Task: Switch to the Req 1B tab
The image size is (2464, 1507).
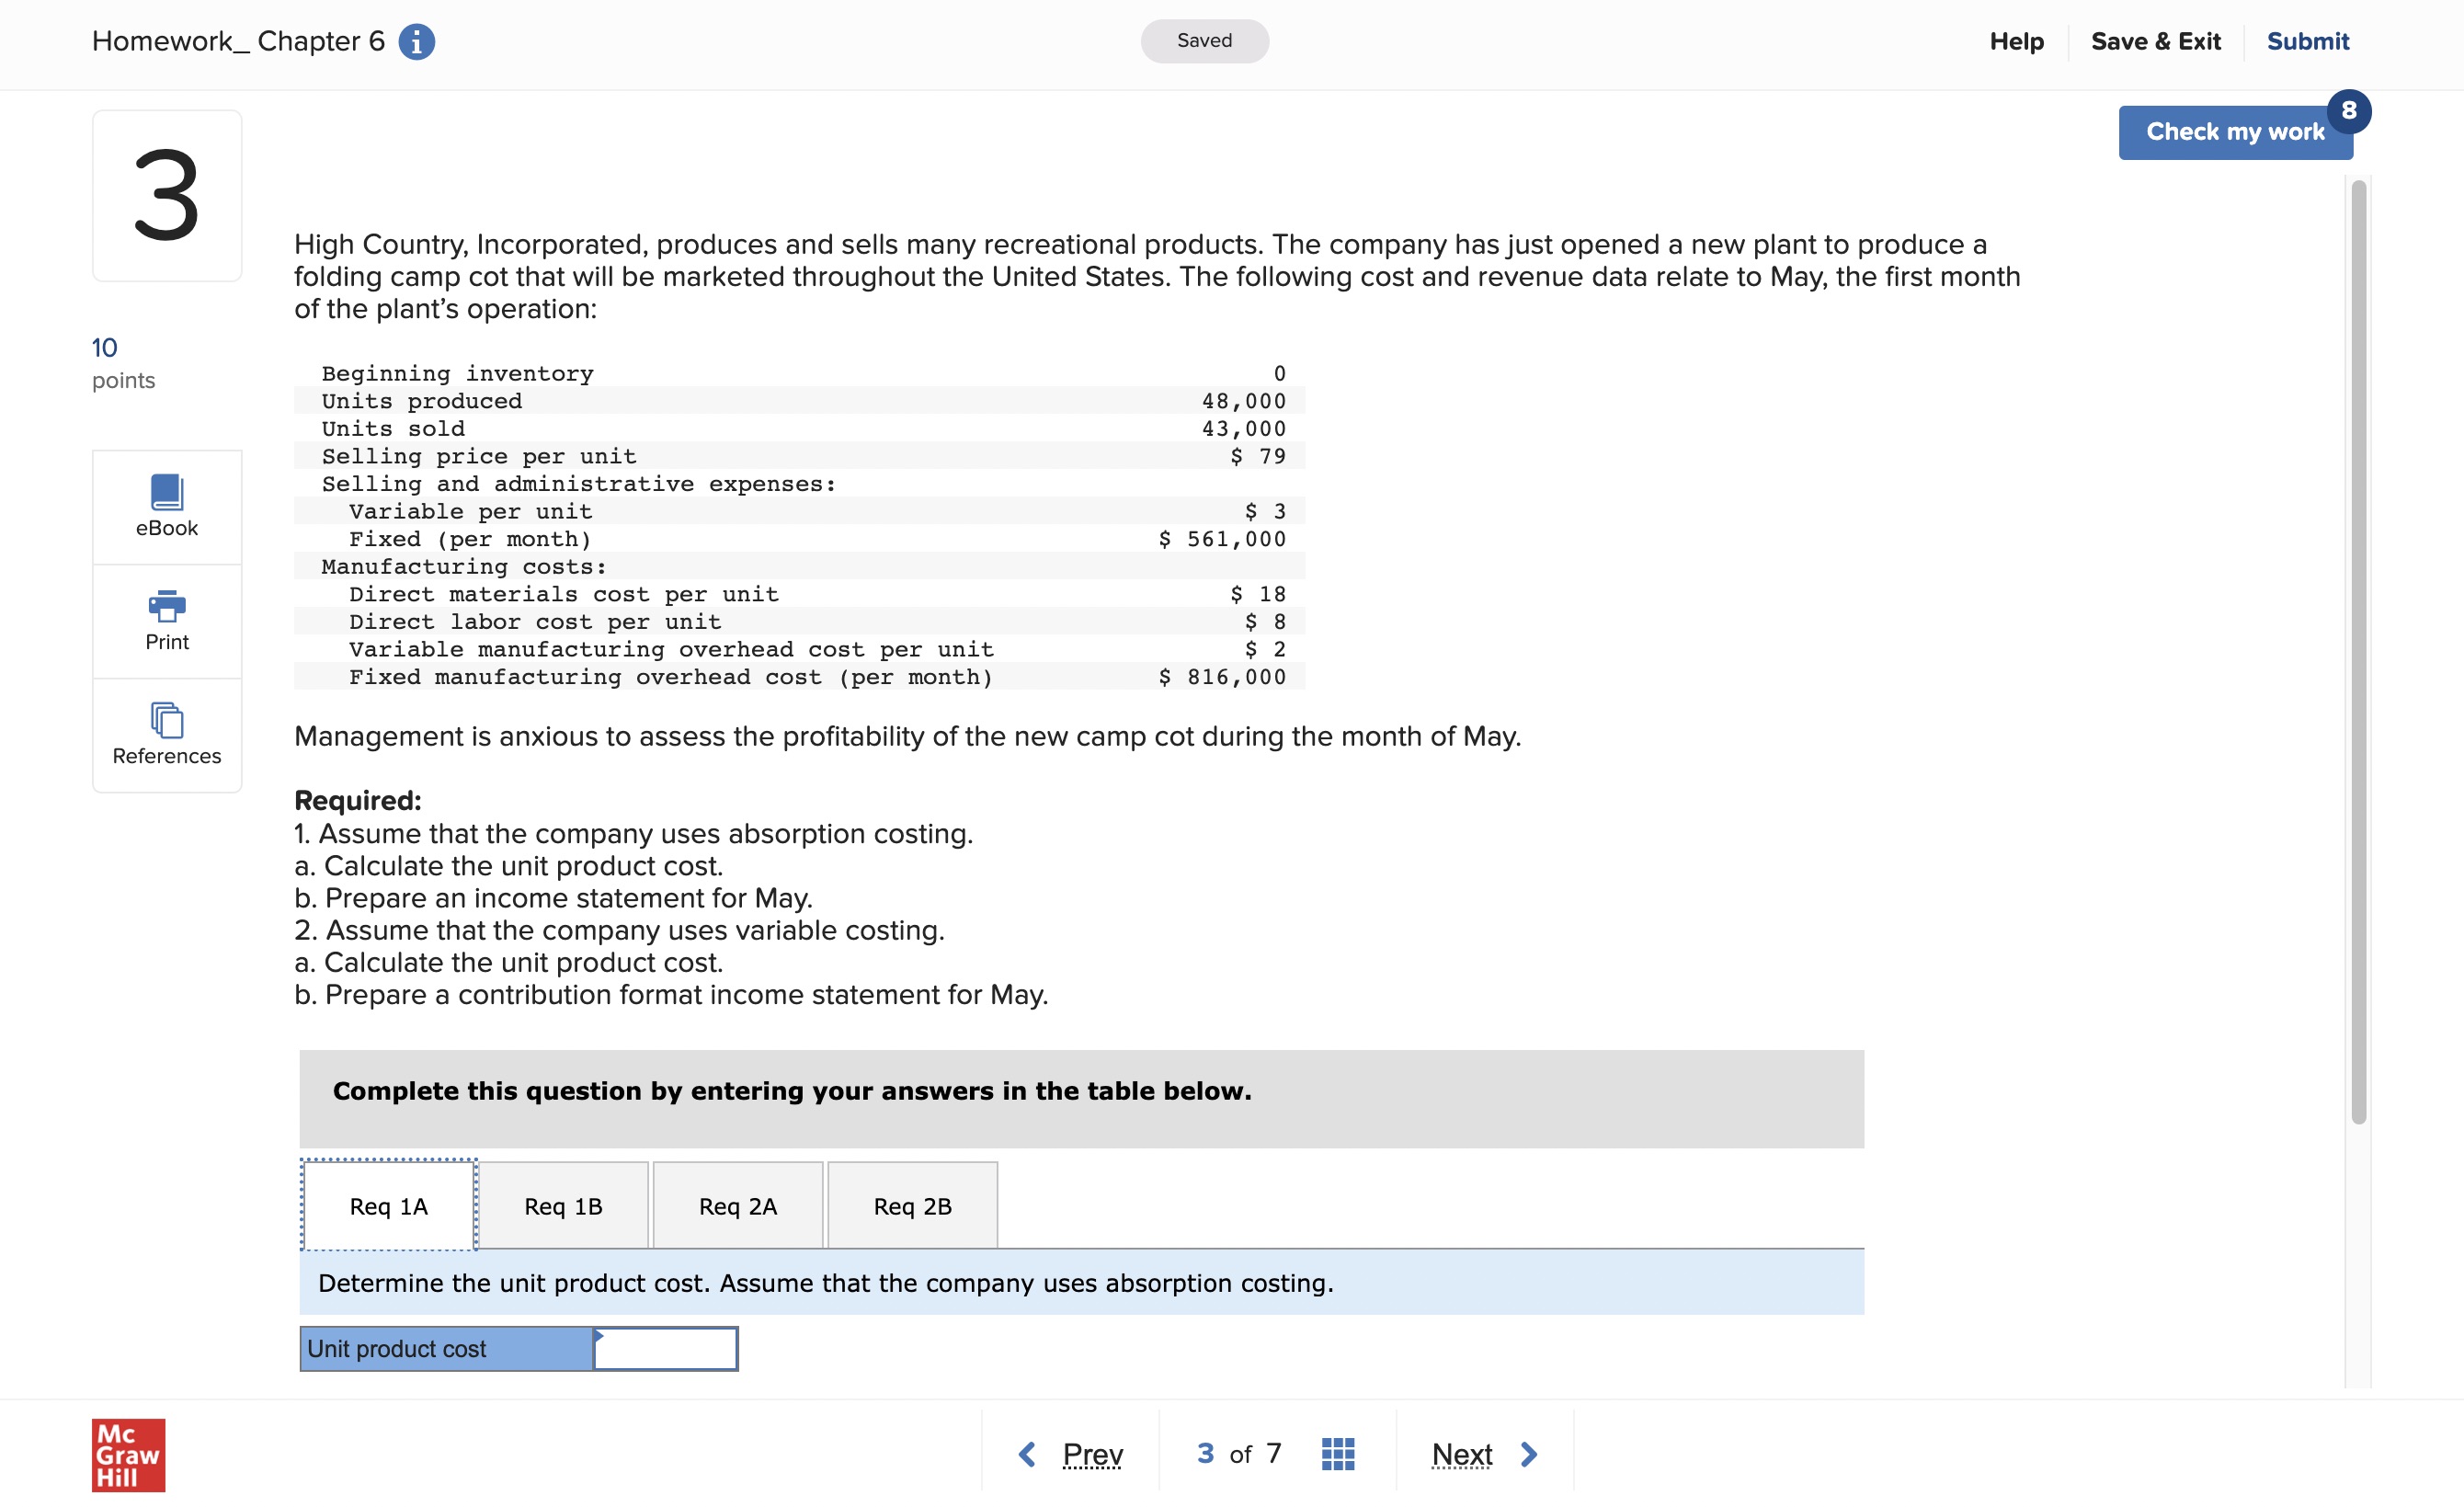Action: pyautogui.click(x=564, y=1205)
